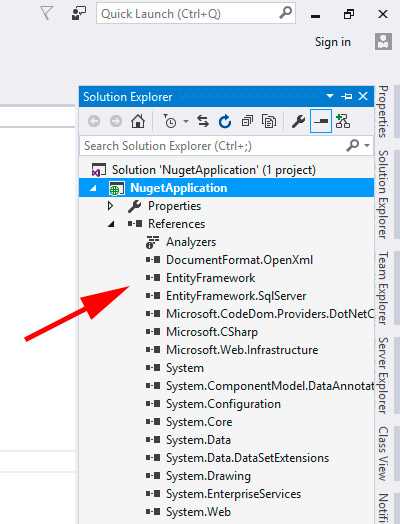Click the reference icon beside Microsoft.CSharp

pyautogui.click(x=153, y=332)
